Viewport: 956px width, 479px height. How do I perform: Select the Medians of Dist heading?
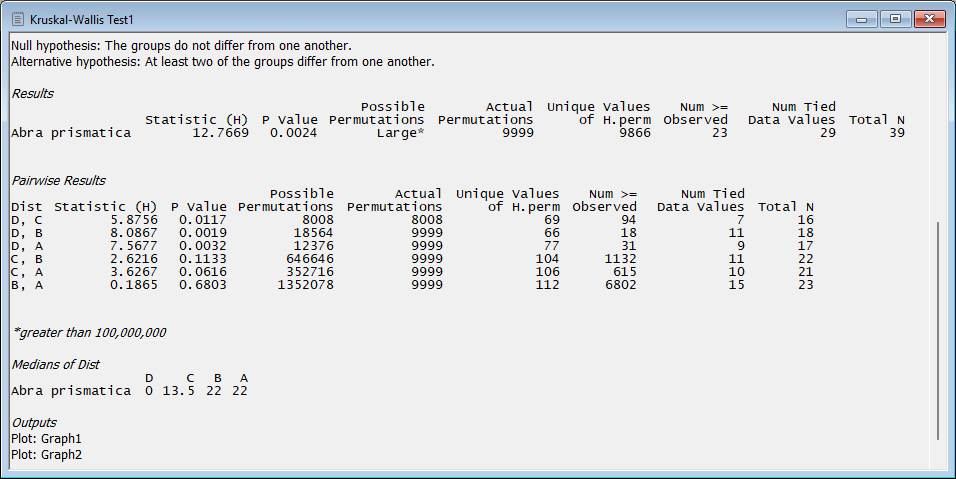pos(55,365)
